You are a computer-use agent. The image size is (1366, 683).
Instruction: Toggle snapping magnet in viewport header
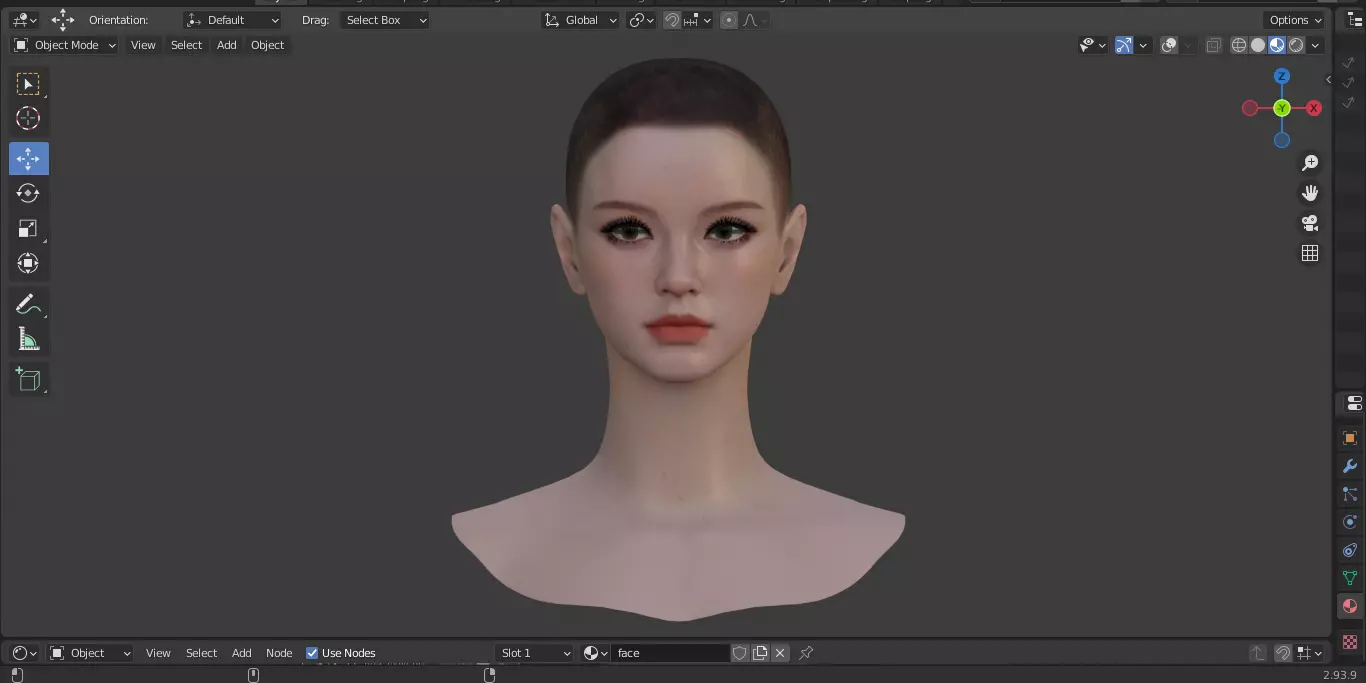click(x=673, y=20)
